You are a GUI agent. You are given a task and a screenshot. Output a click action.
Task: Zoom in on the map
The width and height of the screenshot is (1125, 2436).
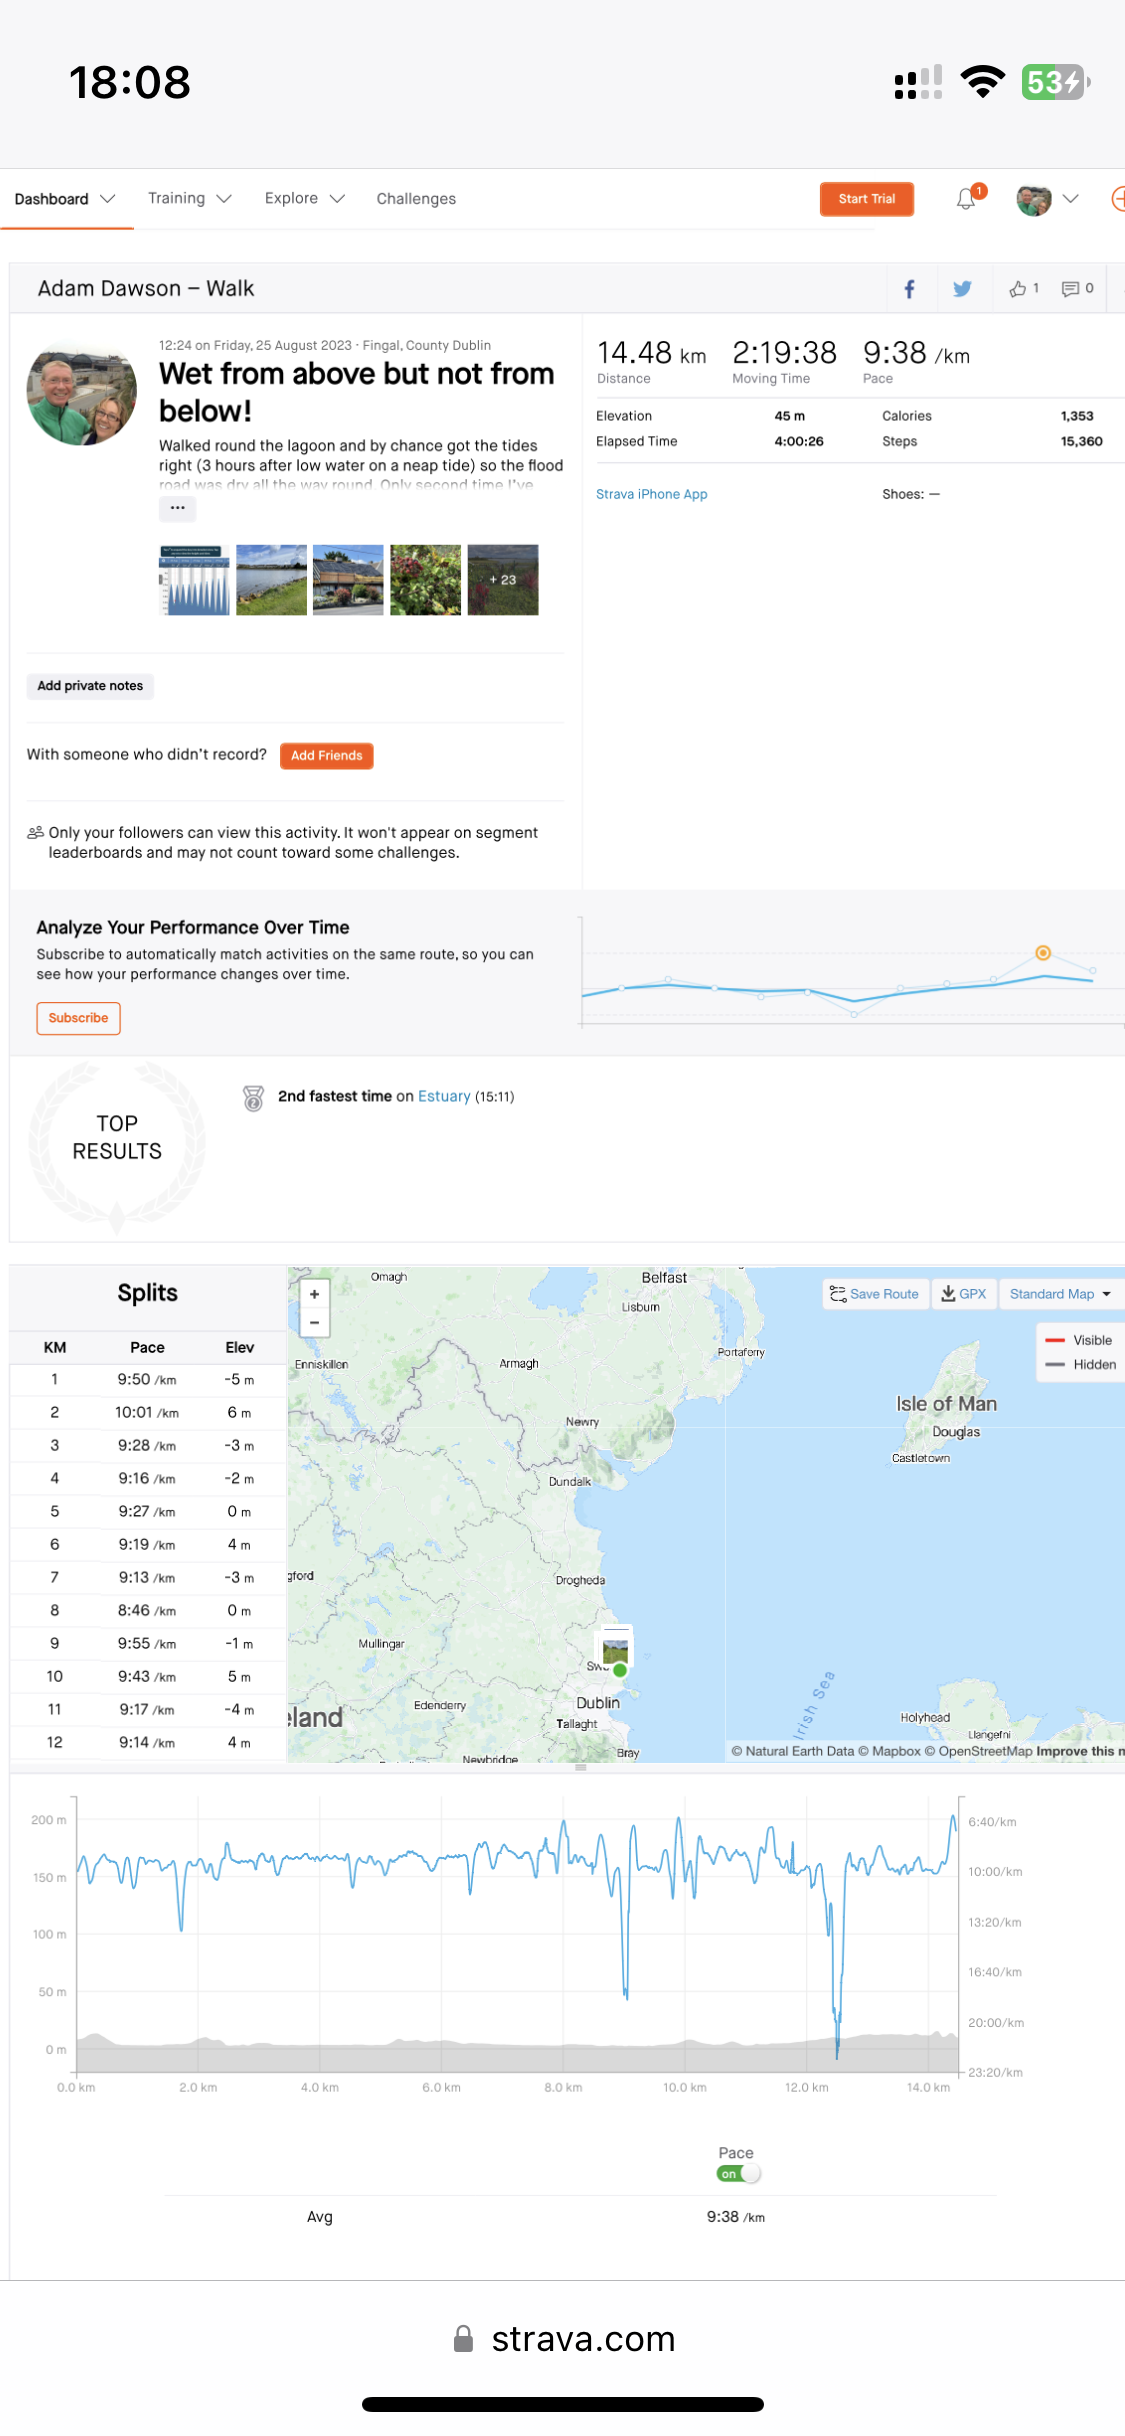(x=315, y=1294)
